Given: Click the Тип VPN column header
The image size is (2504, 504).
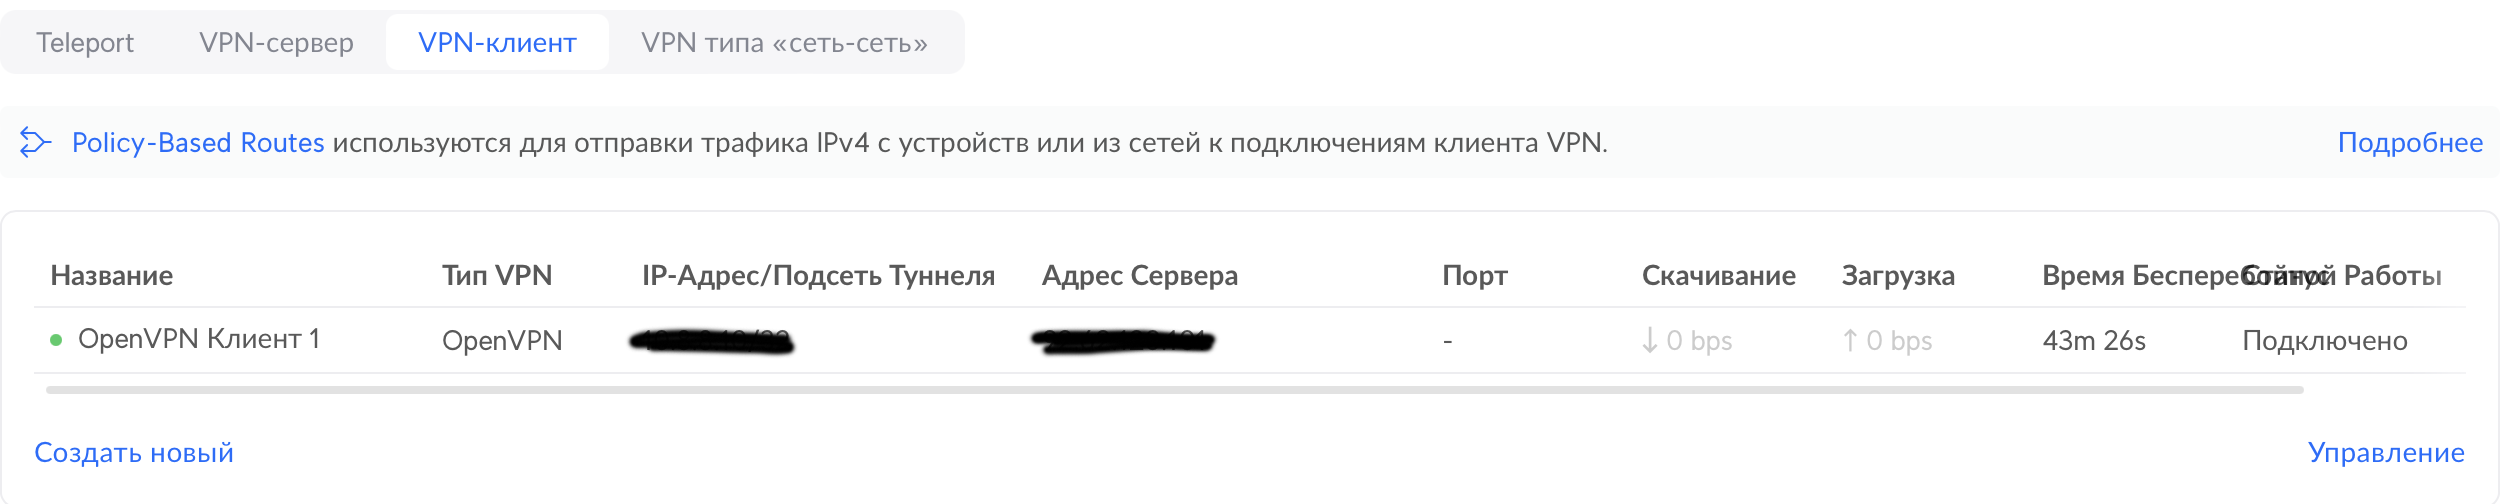Looking at the screenshot, I should tap(497, 276).
